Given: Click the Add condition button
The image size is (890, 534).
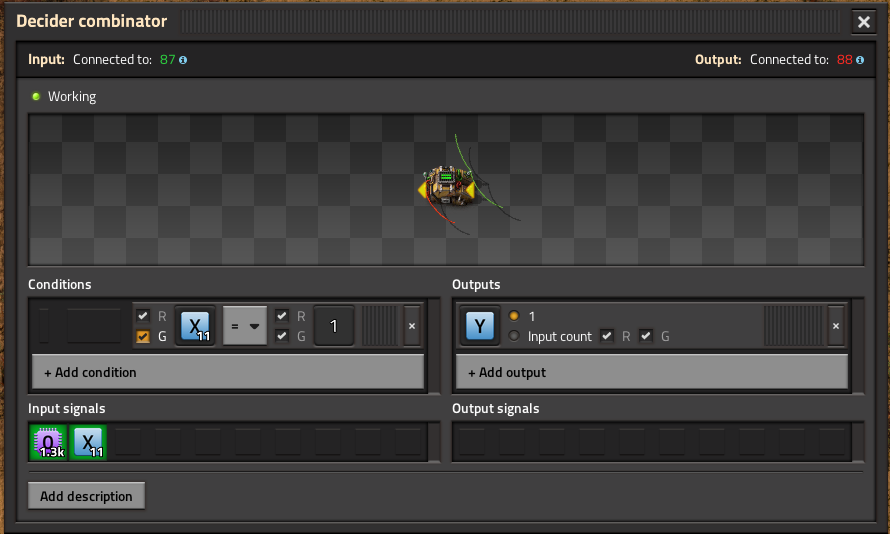Looking at the screenshot, I should pos(228,372).
